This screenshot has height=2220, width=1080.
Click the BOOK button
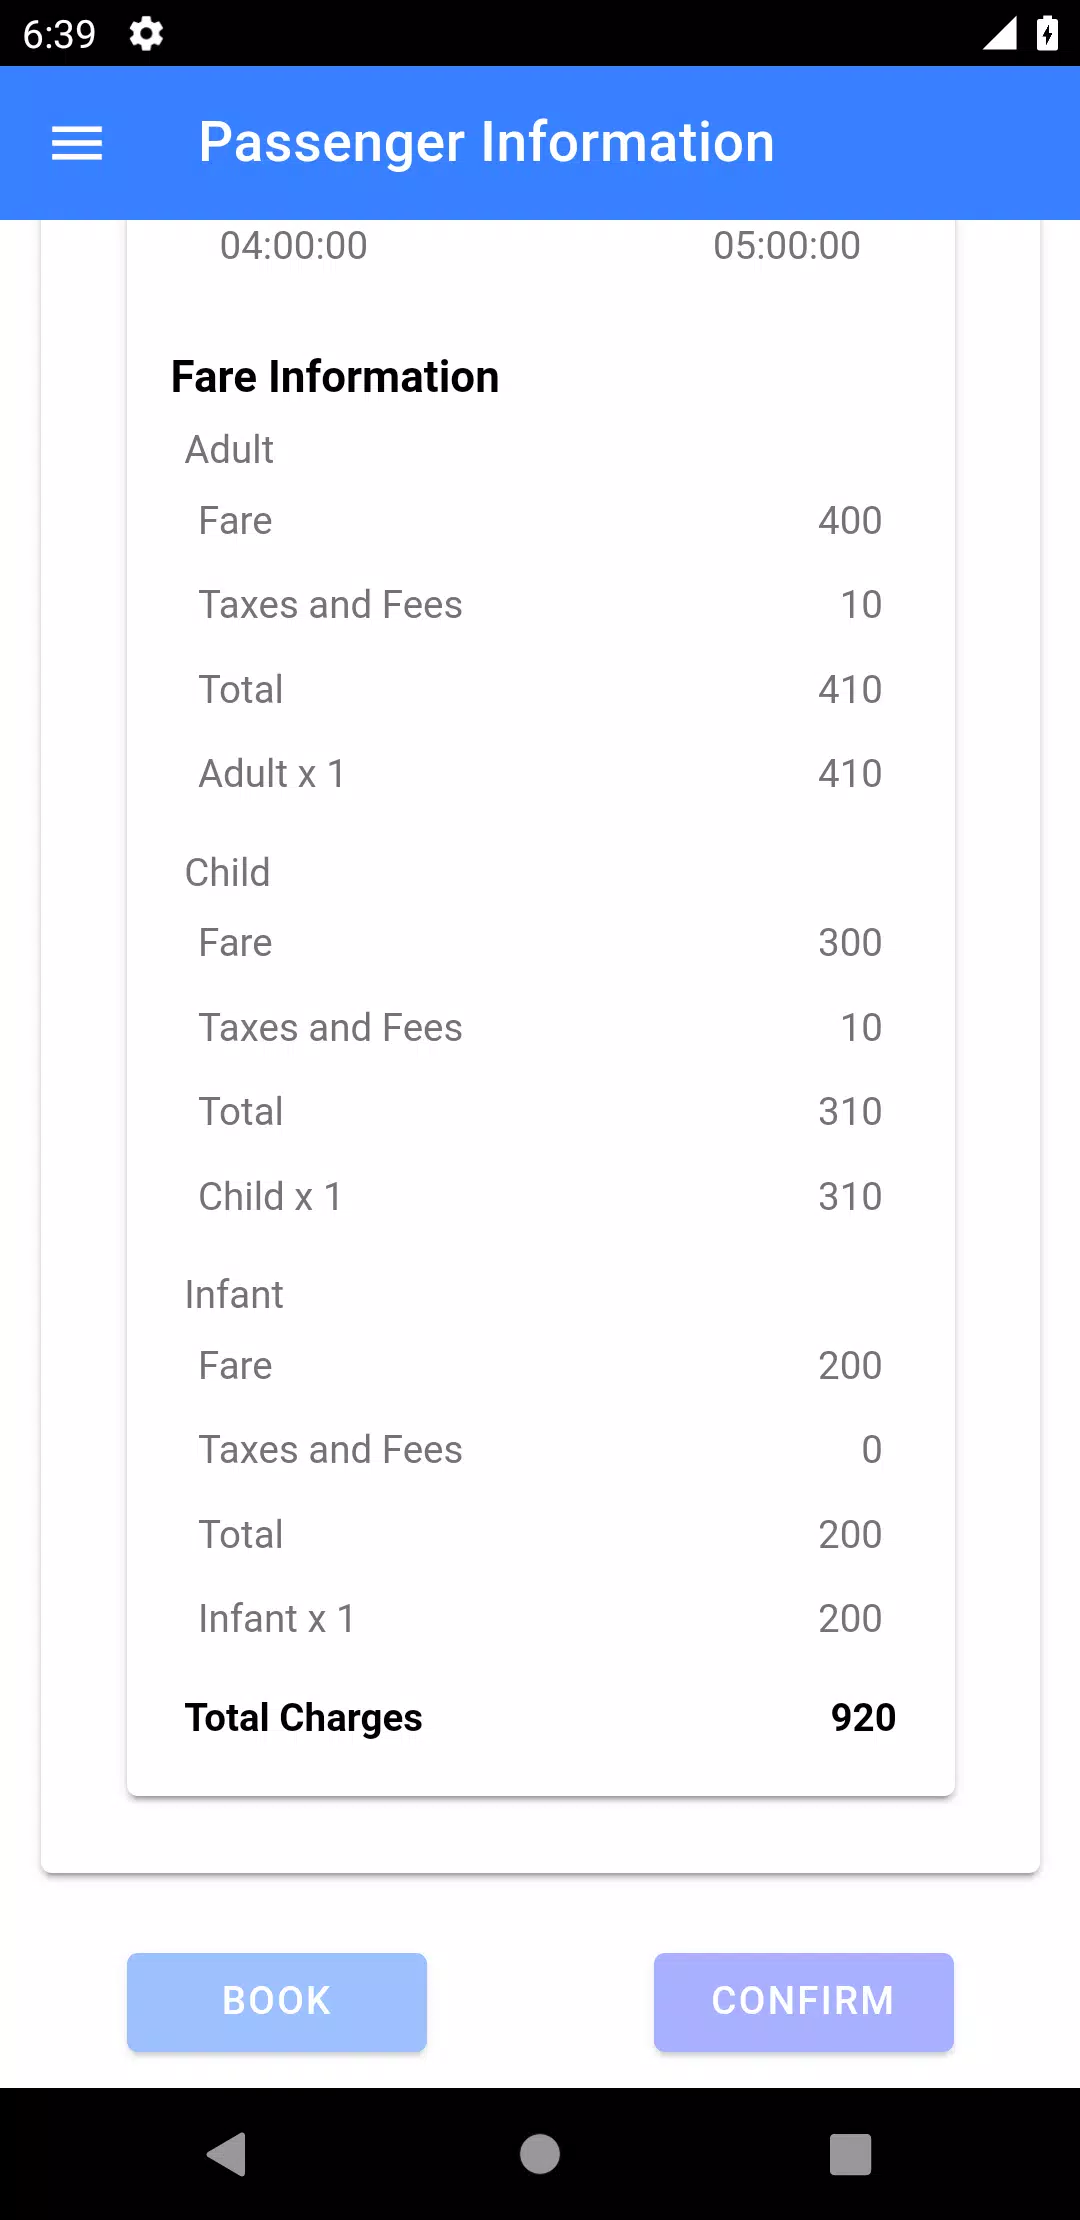point(277,2002)
